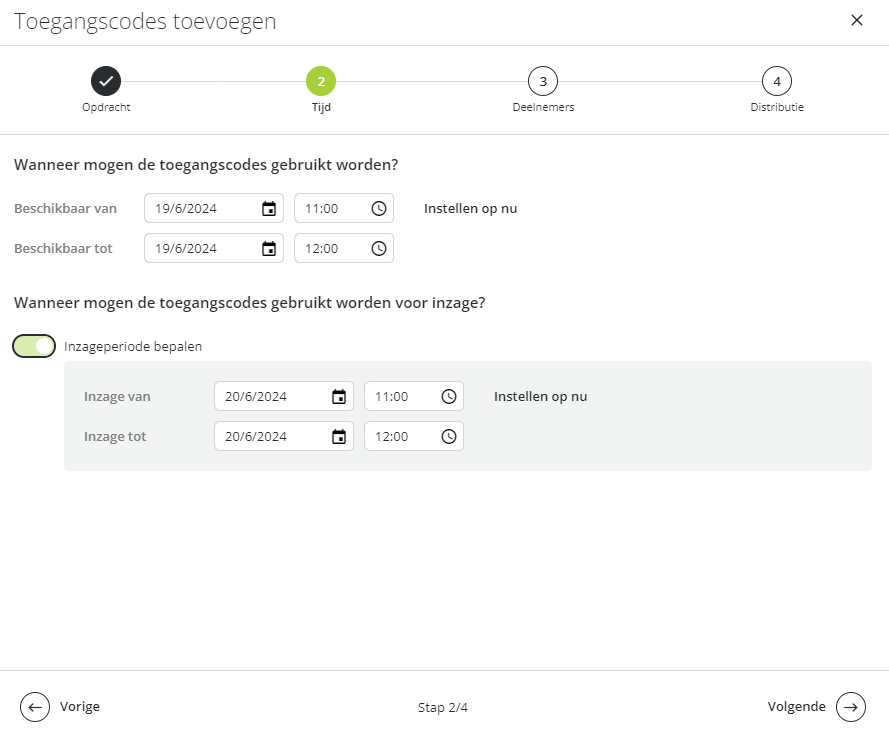Click Instellen op nu for Beschikbaar van
The image size is (889, 738).
pos(471,209)
